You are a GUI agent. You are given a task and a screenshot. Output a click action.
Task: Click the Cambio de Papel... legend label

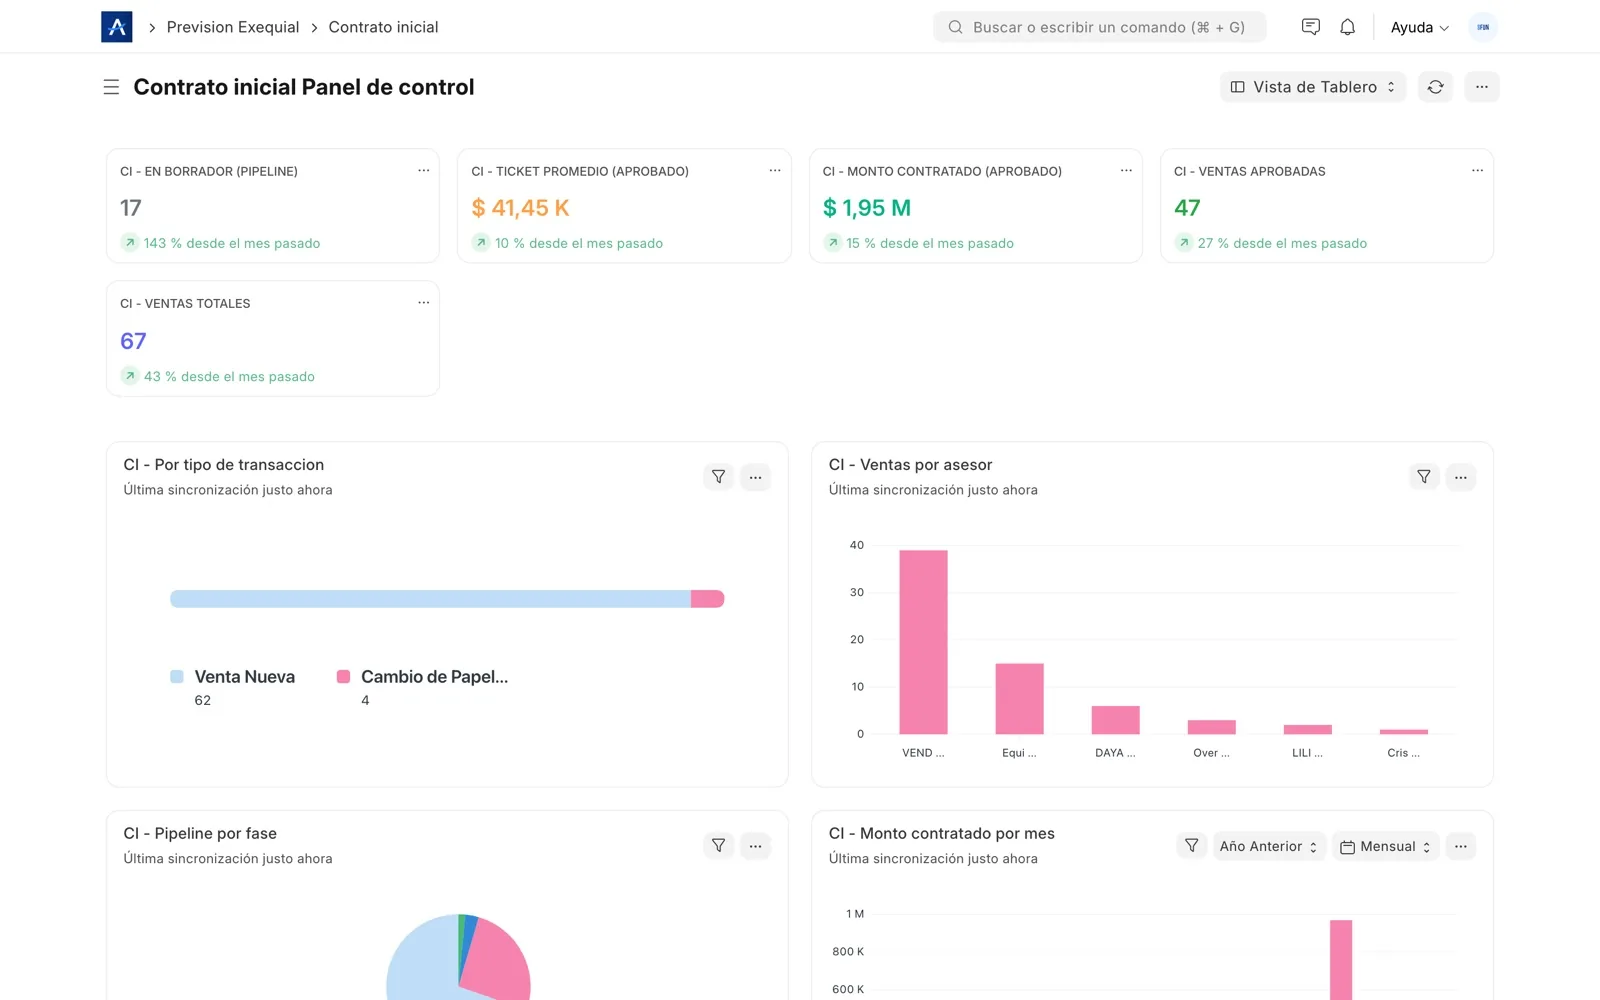pos(435,677)
